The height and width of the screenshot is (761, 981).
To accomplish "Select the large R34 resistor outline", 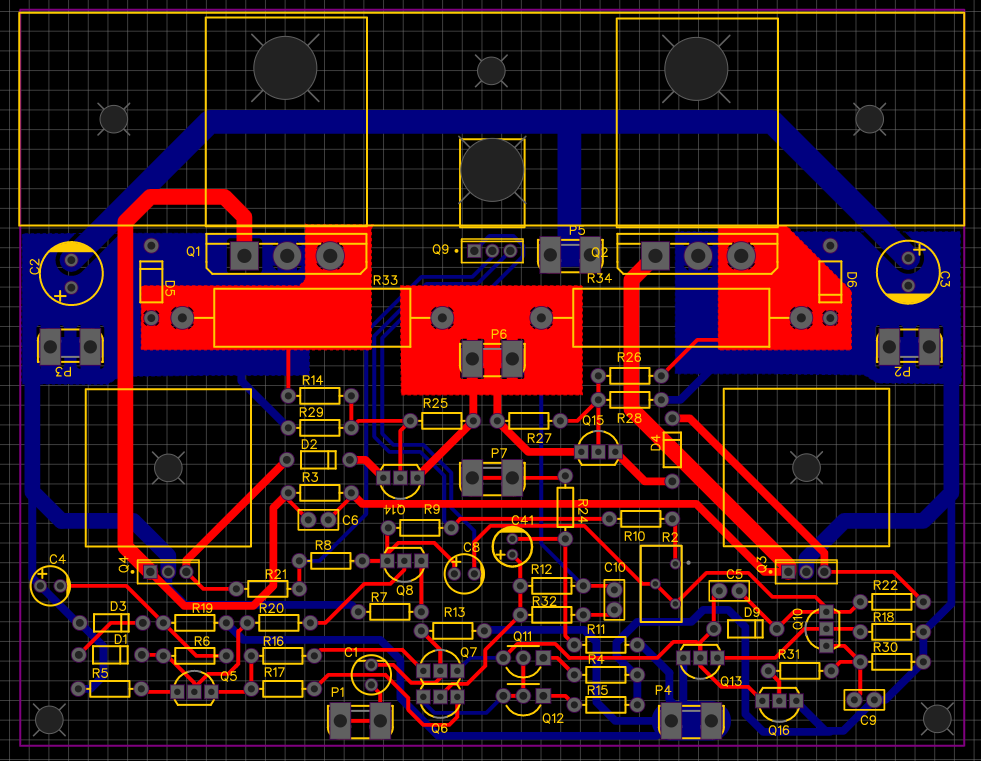I will tap(671, 317).
